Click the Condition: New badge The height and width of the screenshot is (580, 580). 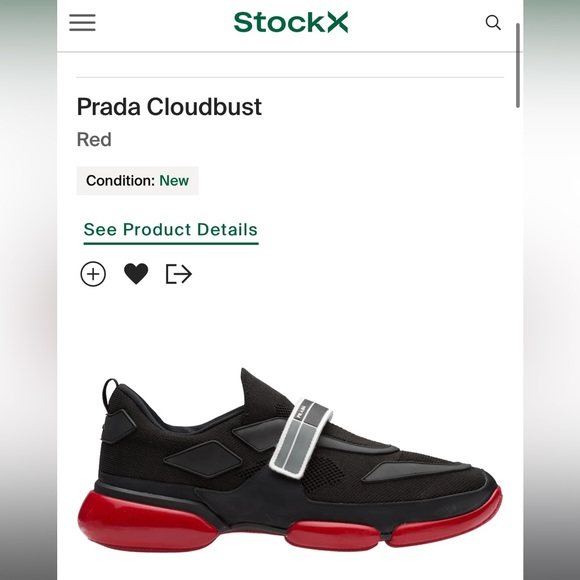137,181
